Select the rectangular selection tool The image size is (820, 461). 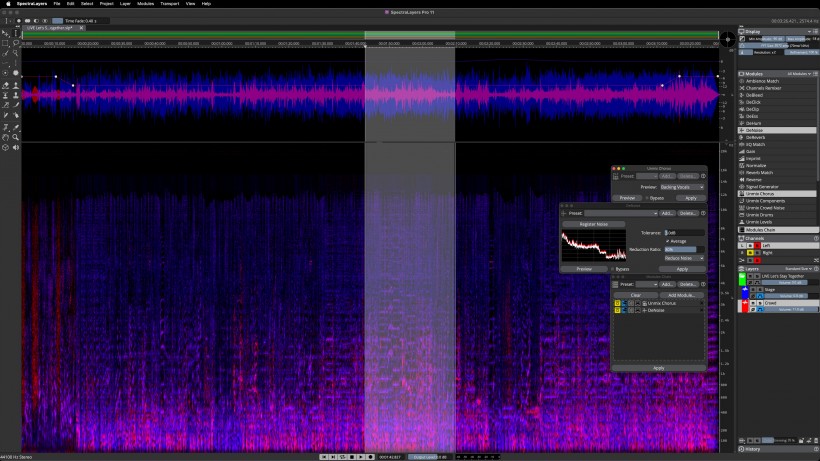5,43
